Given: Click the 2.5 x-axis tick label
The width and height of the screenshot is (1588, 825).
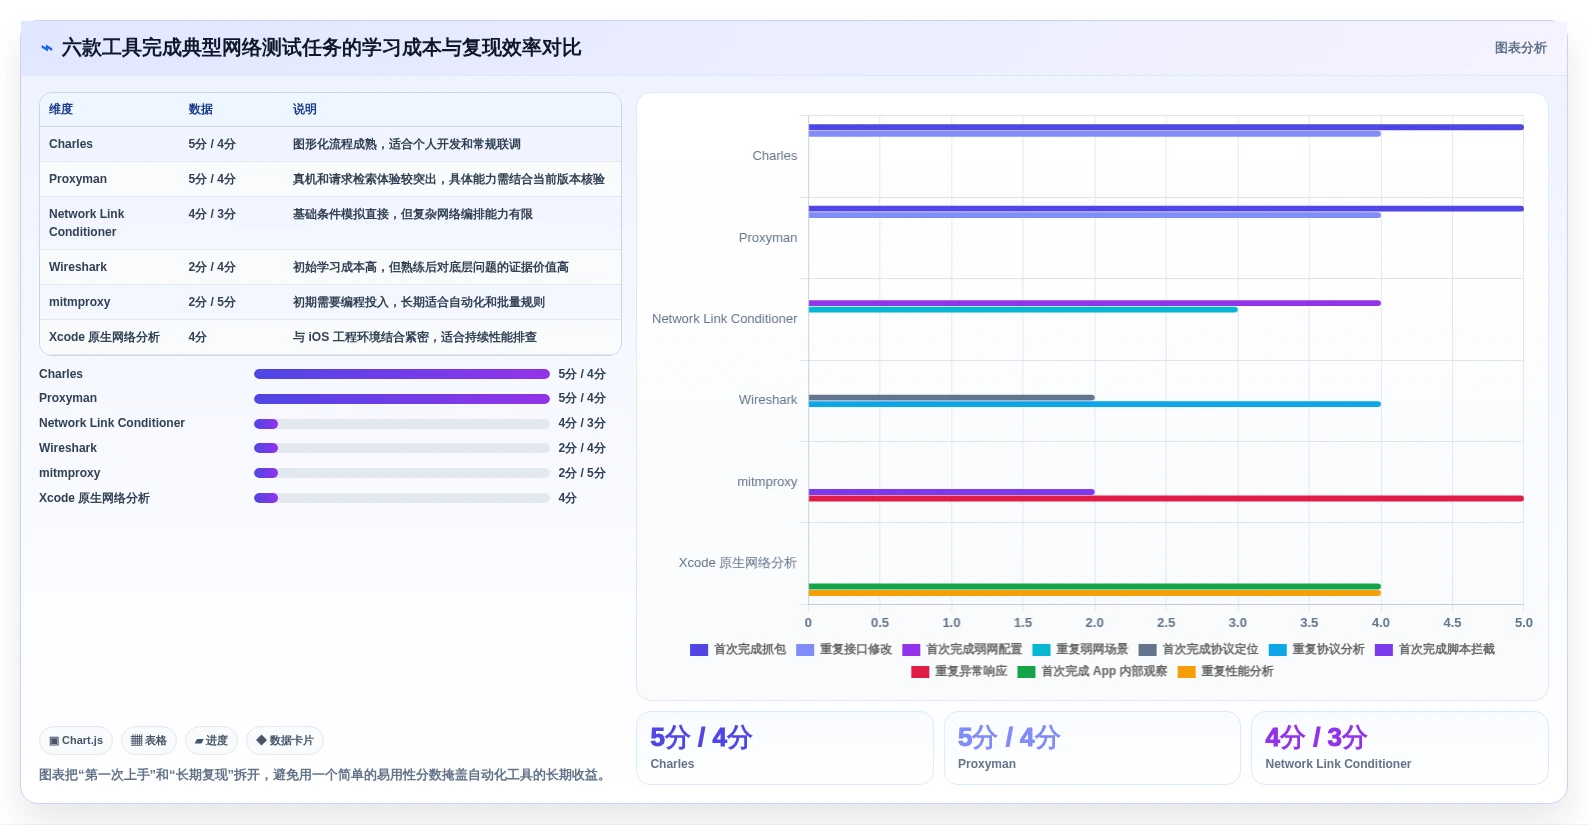Looking at the screenshot, I should click(x=1166, y=623).
